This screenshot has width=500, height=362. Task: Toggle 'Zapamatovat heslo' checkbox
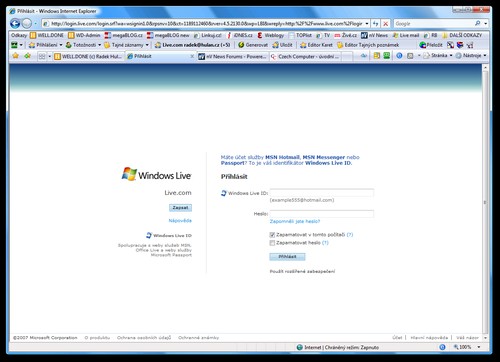pos(272,243)
